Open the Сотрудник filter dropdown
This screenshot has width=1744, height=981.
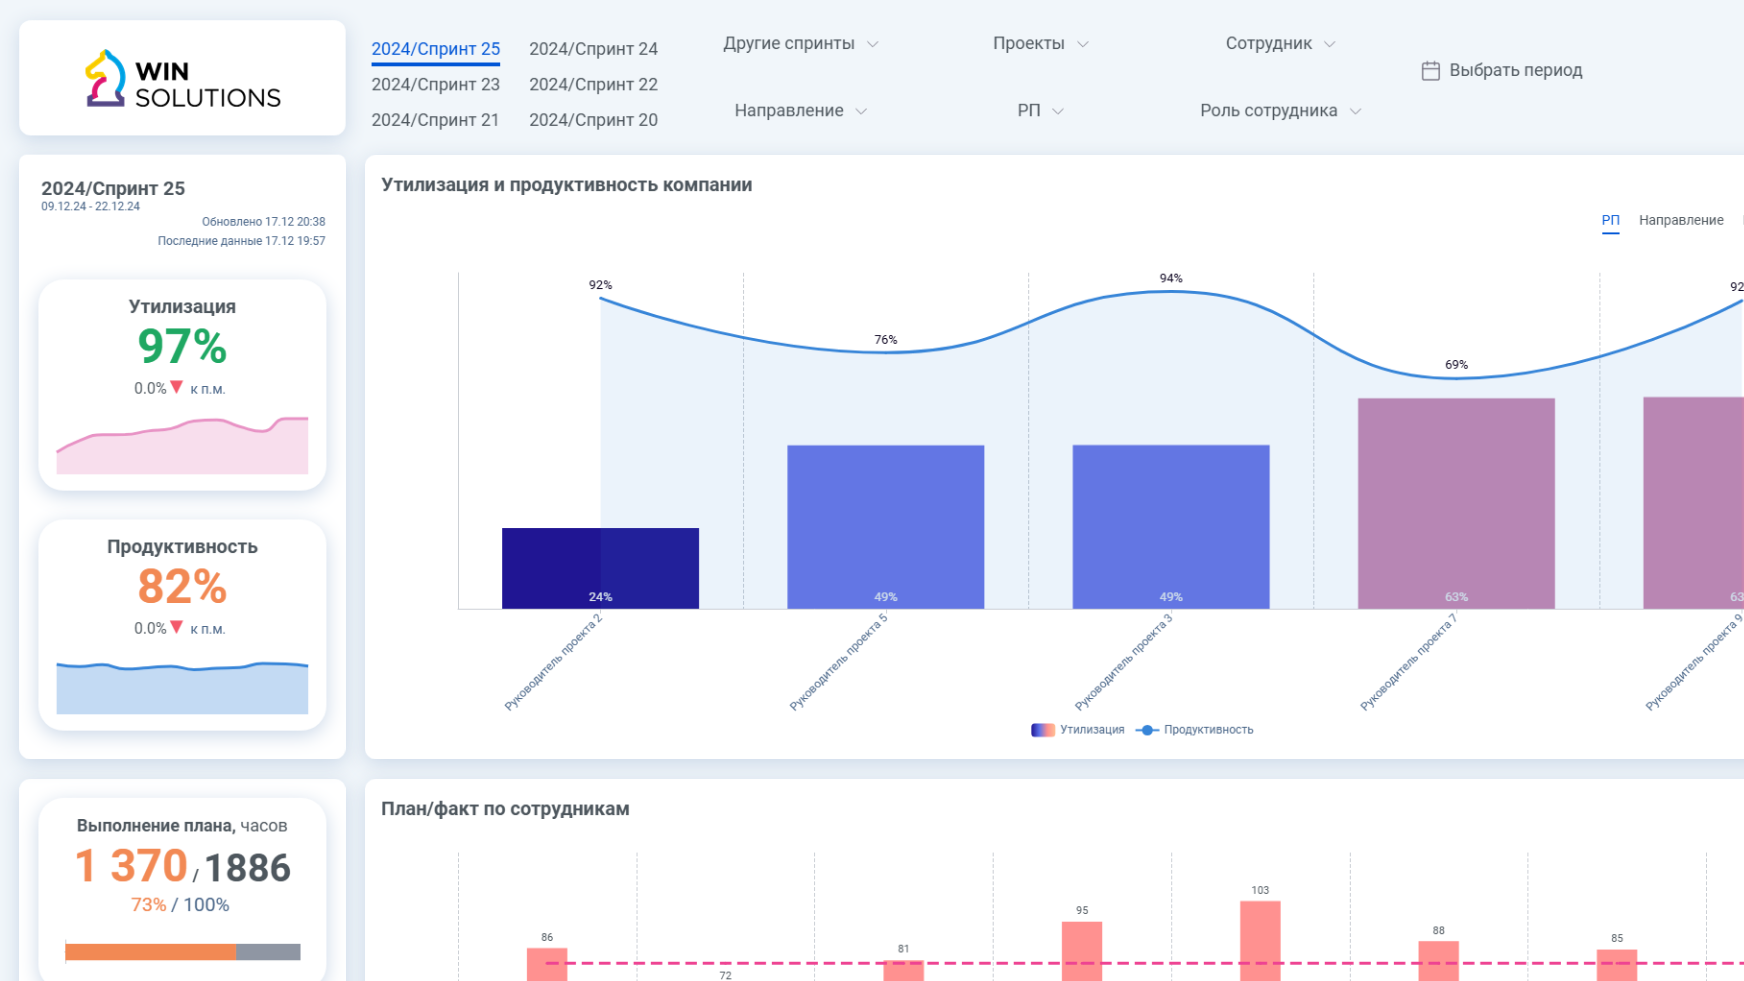tap(1280, 44)
